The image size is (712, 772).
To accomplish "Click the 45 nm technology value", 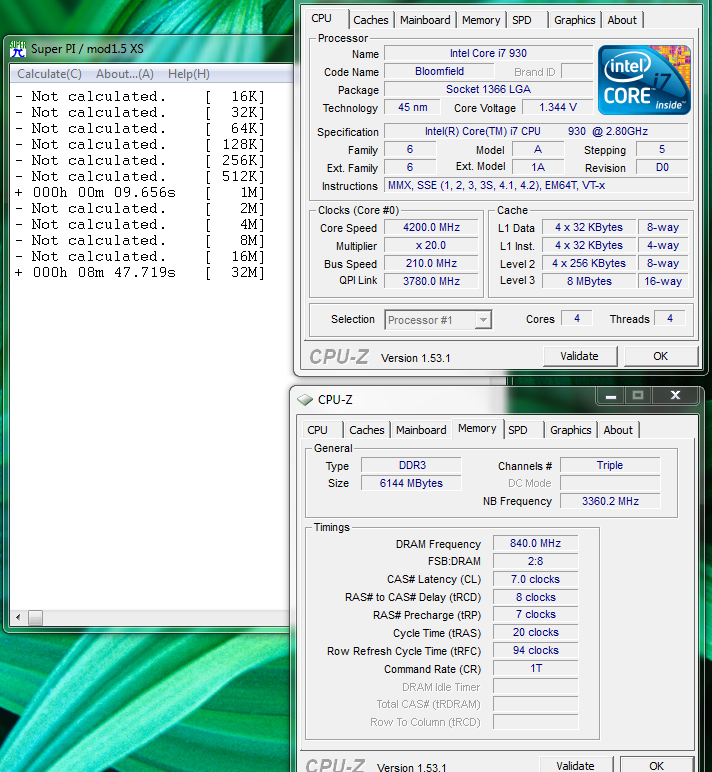I will 413,107.
